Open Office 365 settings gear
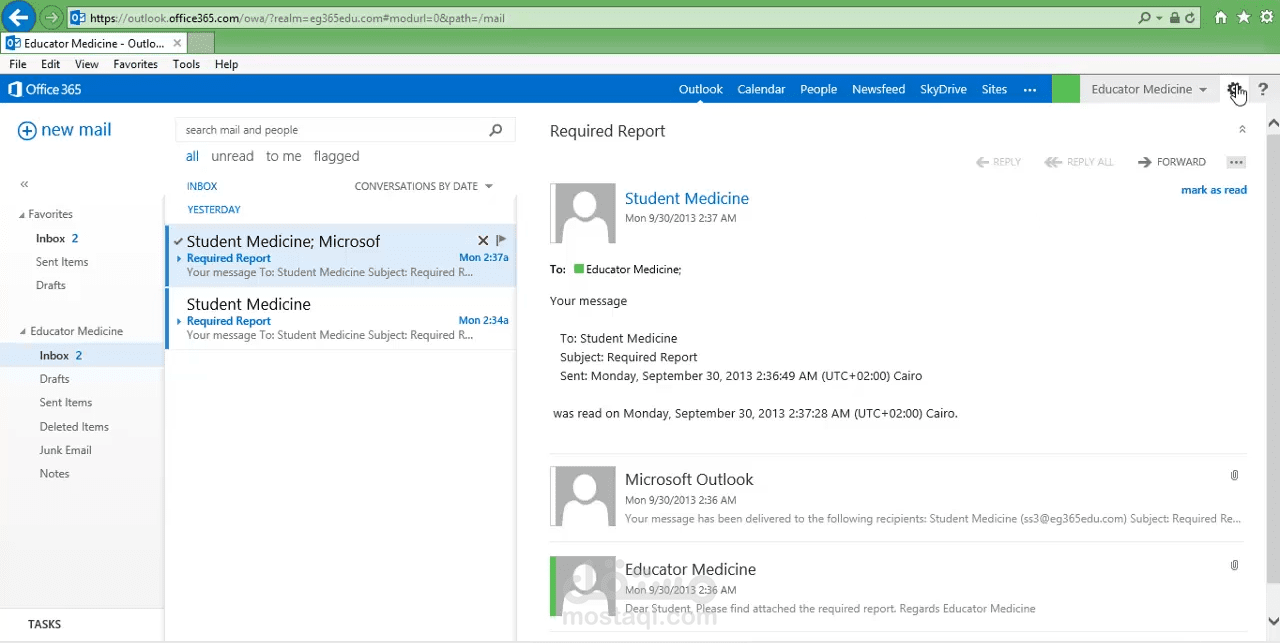 point(1235,89)
